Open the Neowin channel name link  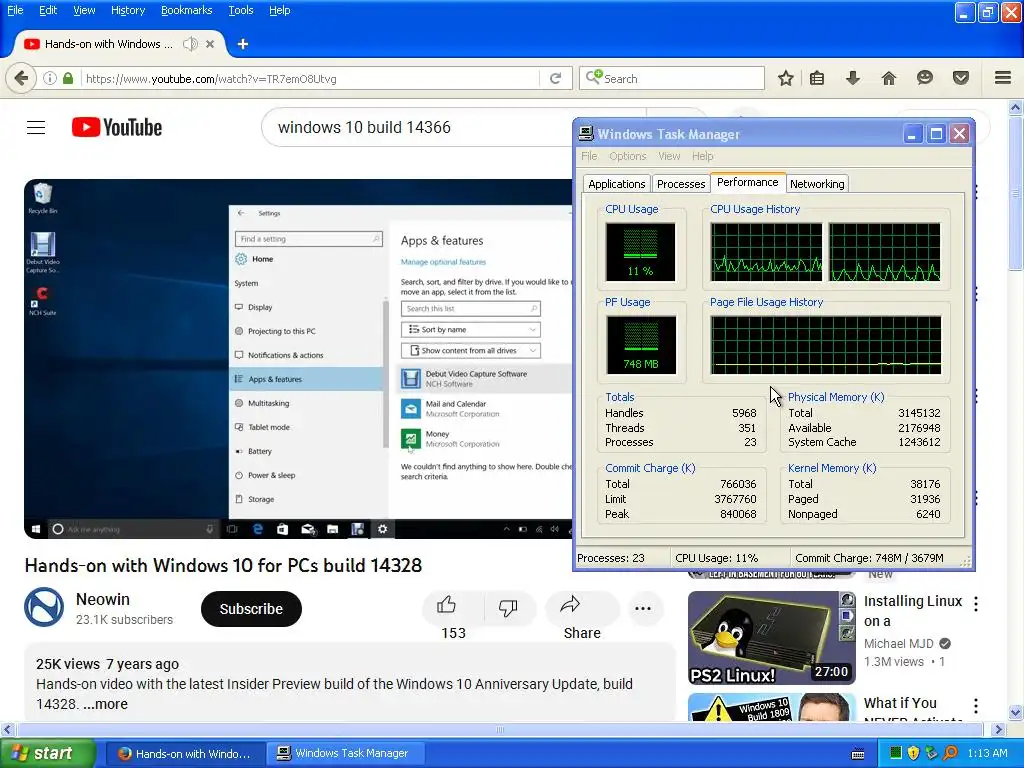click(x=103, y=599)
